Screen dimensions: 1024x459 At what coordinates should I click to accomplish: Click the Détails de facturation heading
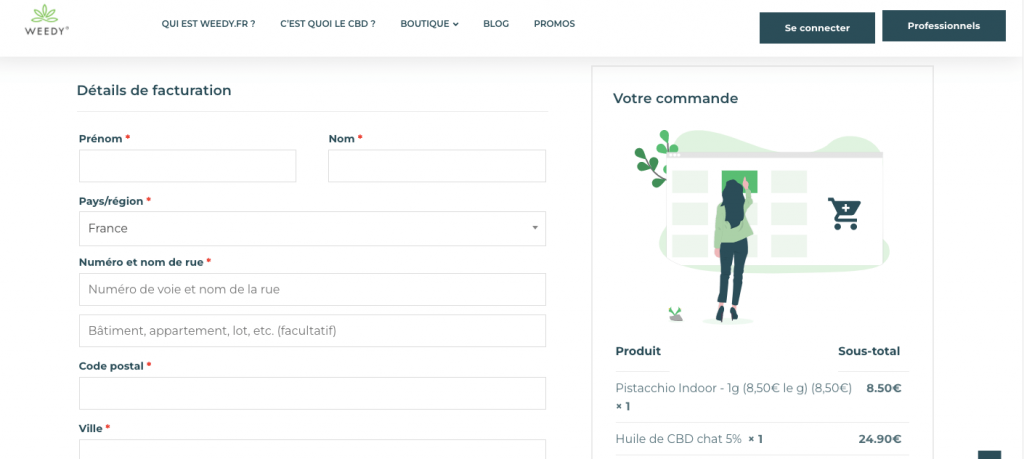click(x=154, y=91)
